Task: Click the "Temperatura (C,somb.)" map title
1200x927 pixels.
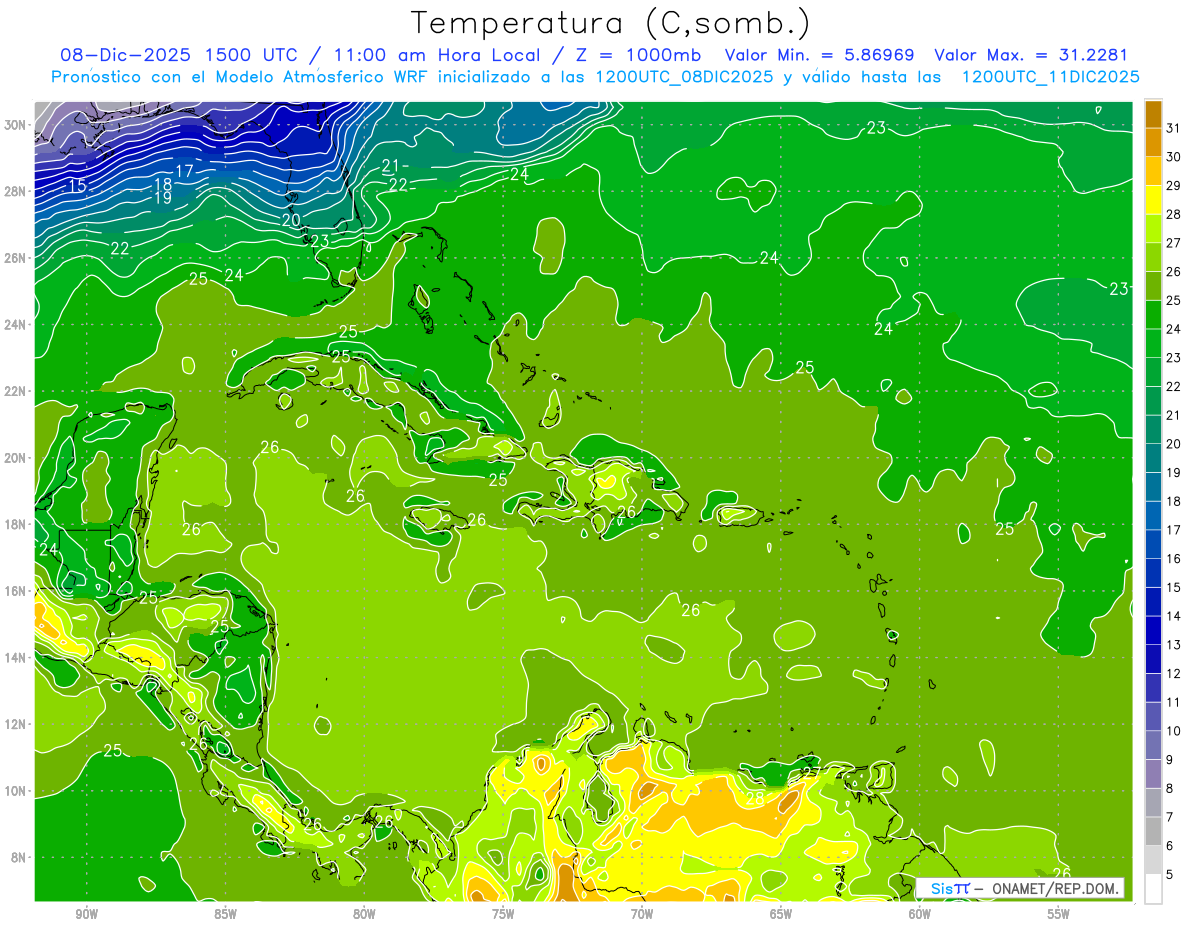Action: (x=611, y=23)
